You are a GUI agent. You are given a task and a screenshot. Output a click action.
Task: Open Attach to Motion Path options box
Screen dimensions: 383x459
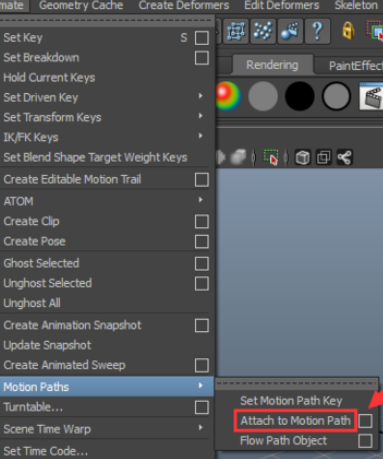click(x=365, y=421)
